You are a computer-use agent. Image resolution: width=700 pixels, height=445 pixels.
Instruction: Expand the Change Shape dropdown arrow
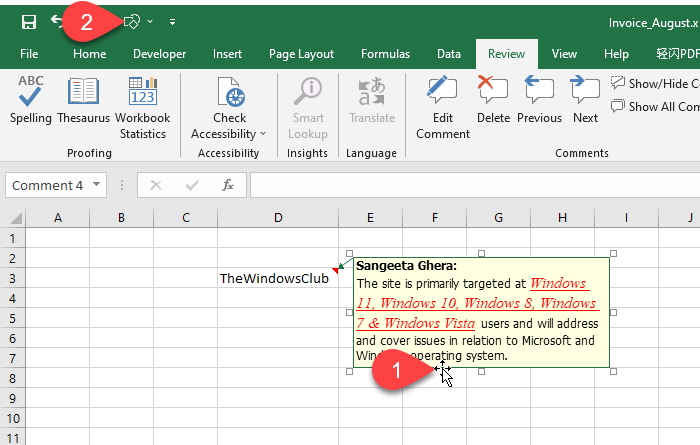(150, 21)
